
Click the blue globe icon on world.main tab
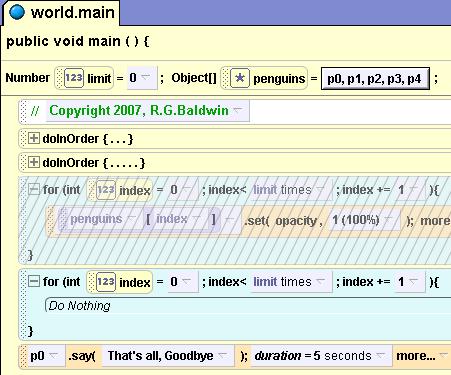[17, 12]
